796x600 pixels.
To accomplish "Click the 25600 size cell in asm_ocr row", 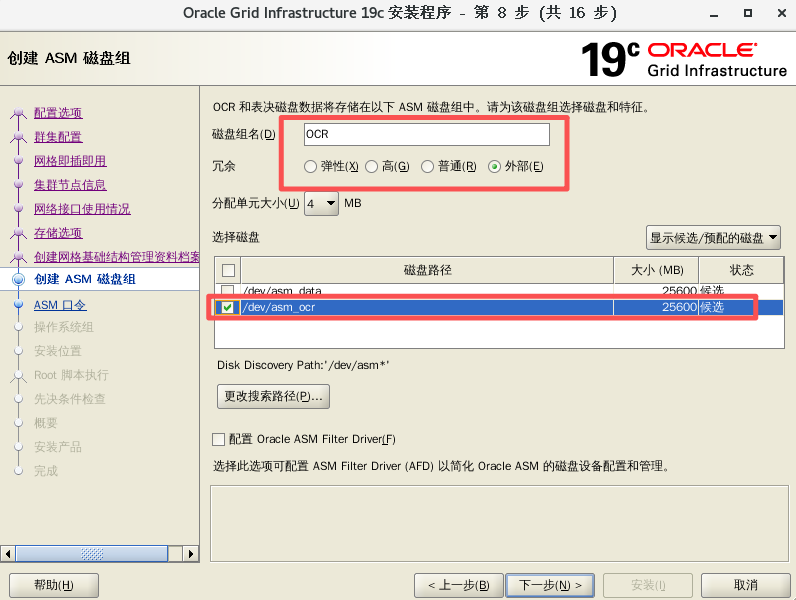I will pos(656,307).
